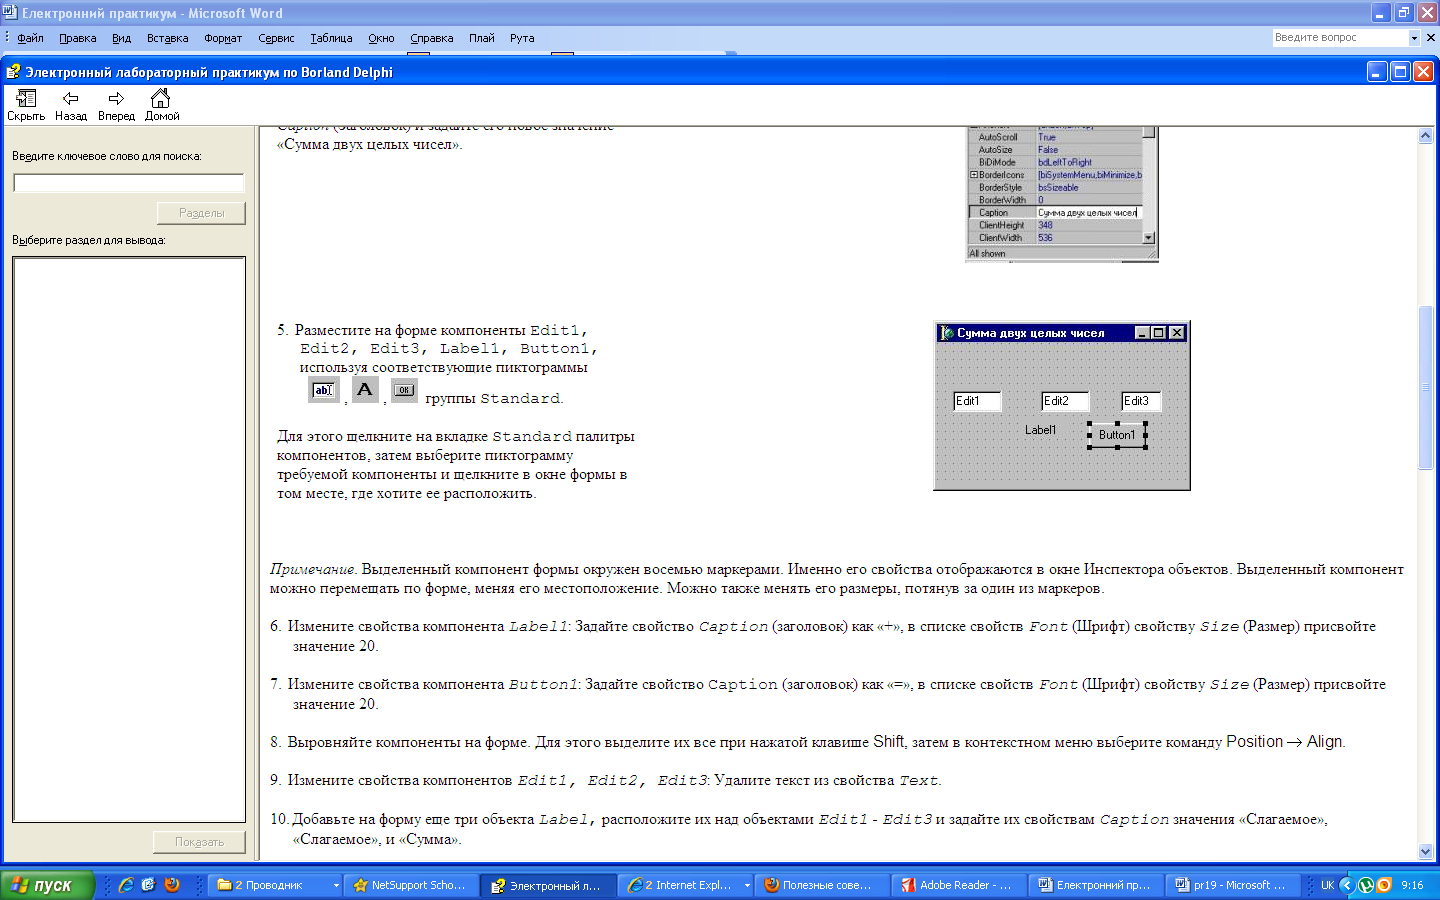Click Label1 in the form image
The image size is (1440, 900).
click(1040, 430)
